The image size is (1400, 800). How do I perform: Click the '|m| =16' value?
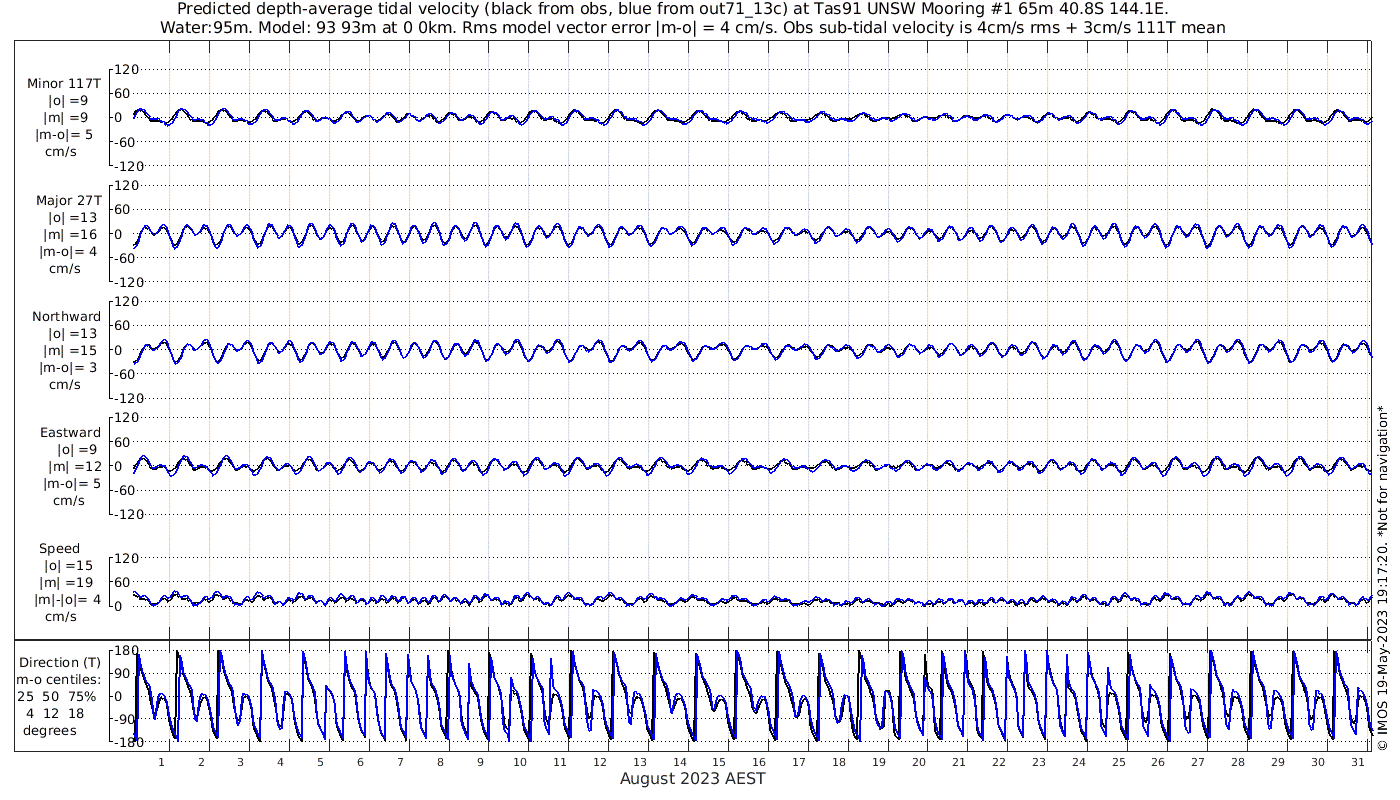[x=72, y=235]
